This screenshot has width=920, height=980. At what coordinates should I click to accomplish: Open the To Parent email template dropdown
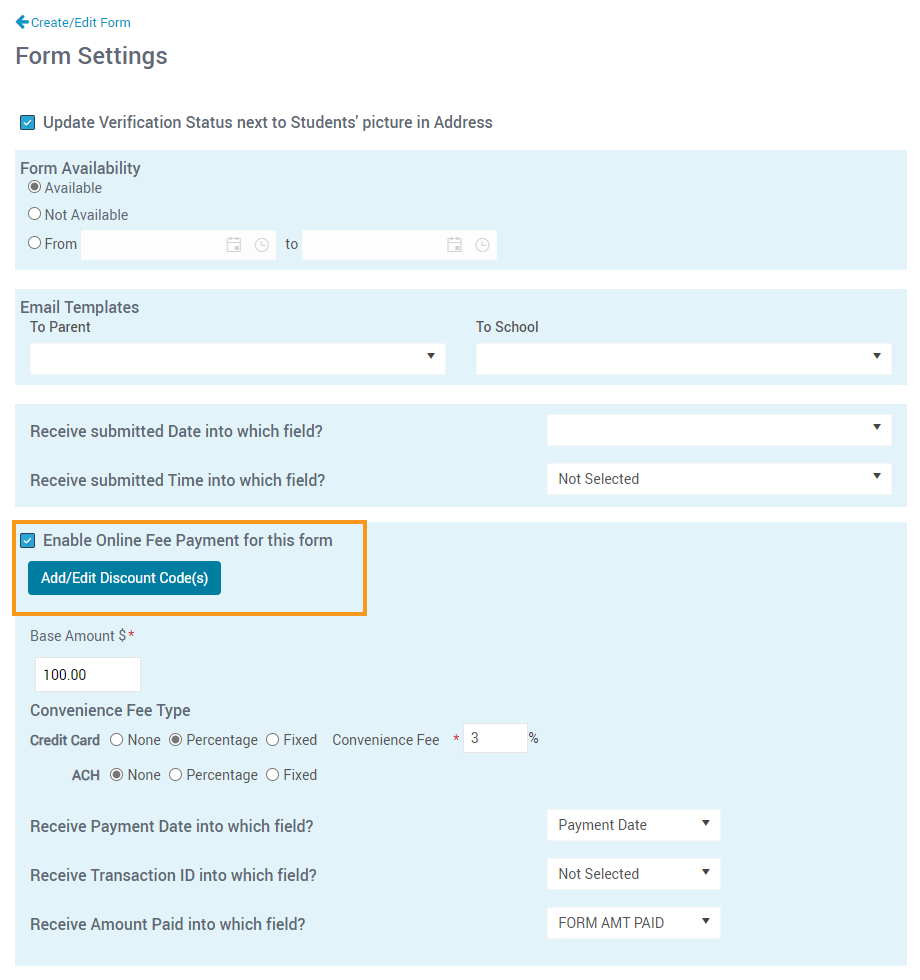pyautogui.click(x=238, y=359)
